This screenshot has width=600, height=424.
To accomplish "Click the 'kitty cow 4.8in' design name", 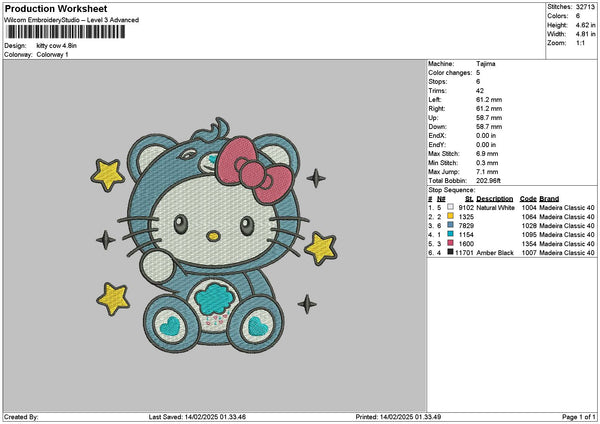I will tap(57, 46).
